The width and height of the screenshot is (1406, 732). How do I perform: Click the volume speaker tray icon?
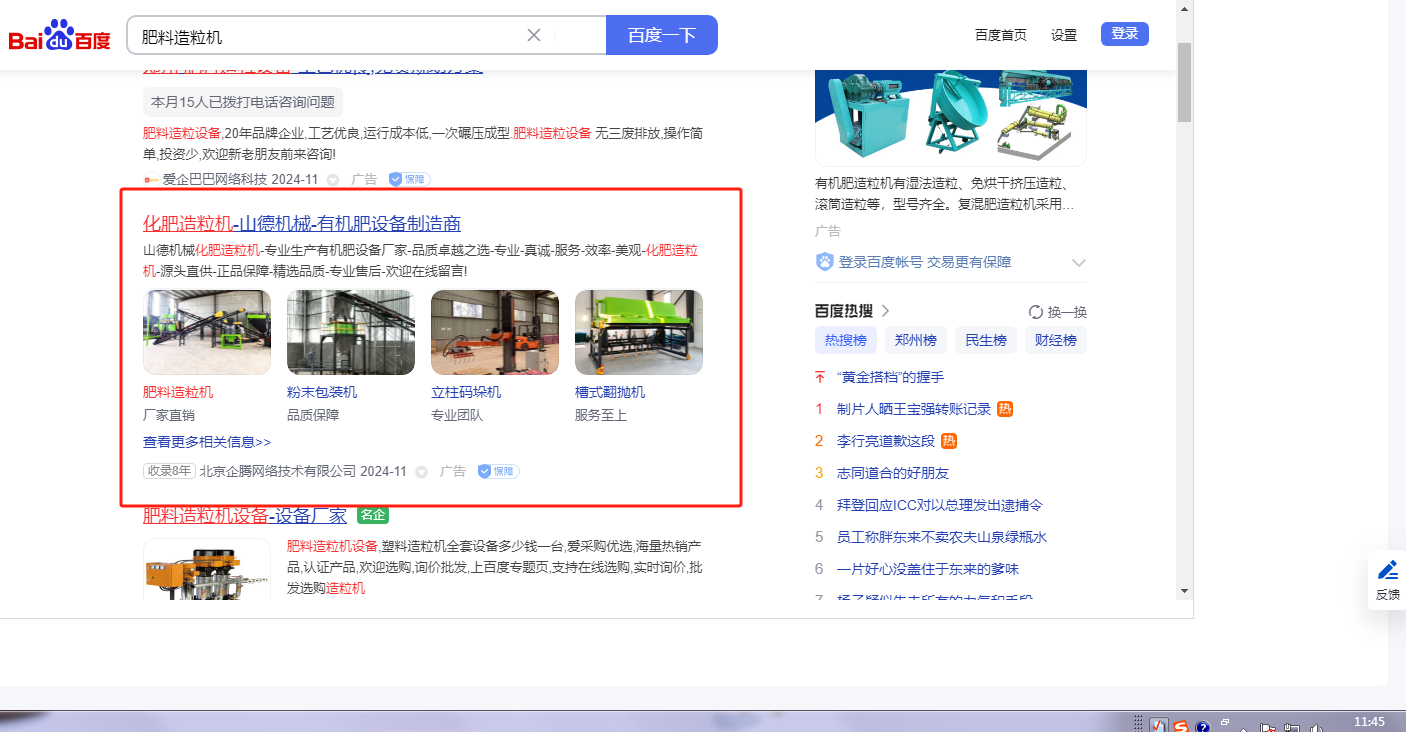pyautogui.click(x=1317, y=727)
